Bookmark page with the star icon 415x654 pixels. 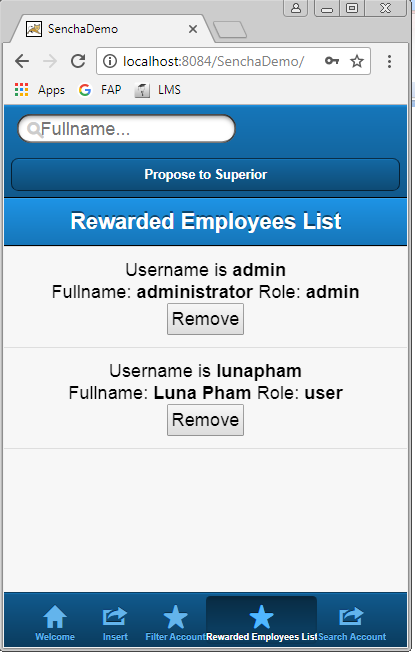click(x=357, y=61)
